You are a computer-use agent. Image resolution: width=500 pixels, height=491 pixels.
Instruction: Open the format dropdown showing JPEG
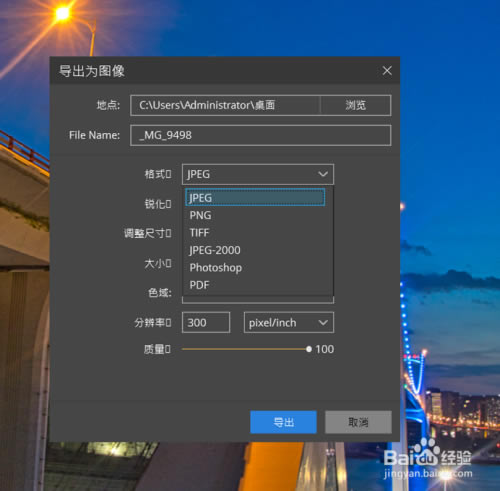pos(258,174)
